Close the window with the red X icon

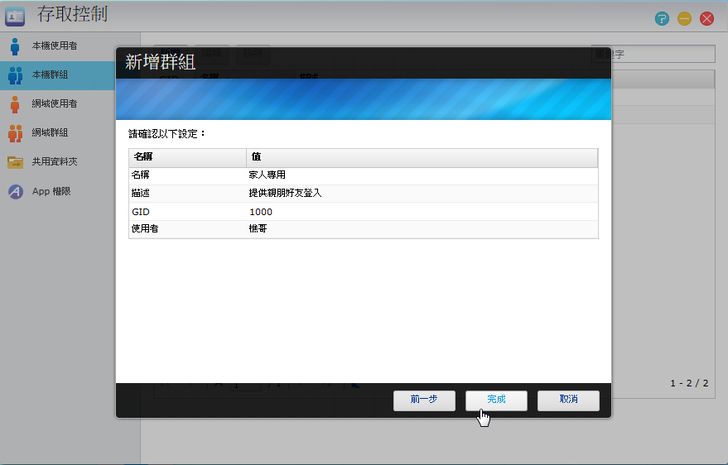(707, 19)
